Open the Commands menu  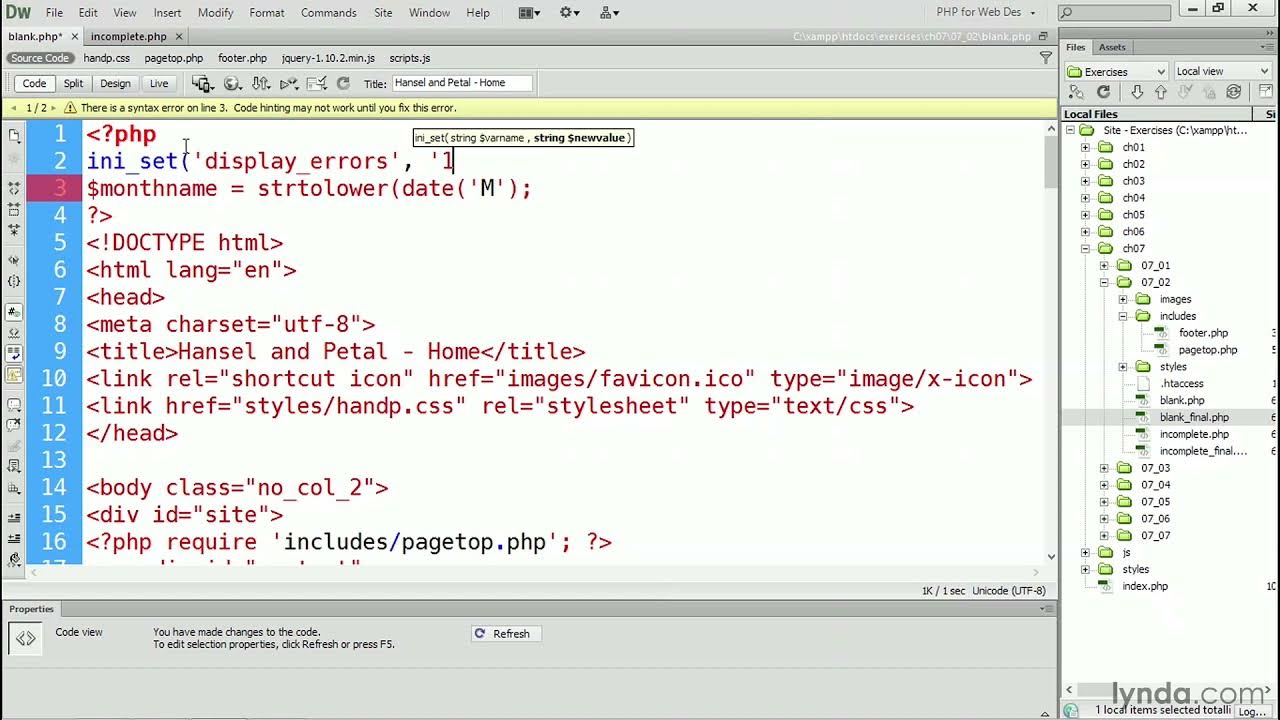328,13
